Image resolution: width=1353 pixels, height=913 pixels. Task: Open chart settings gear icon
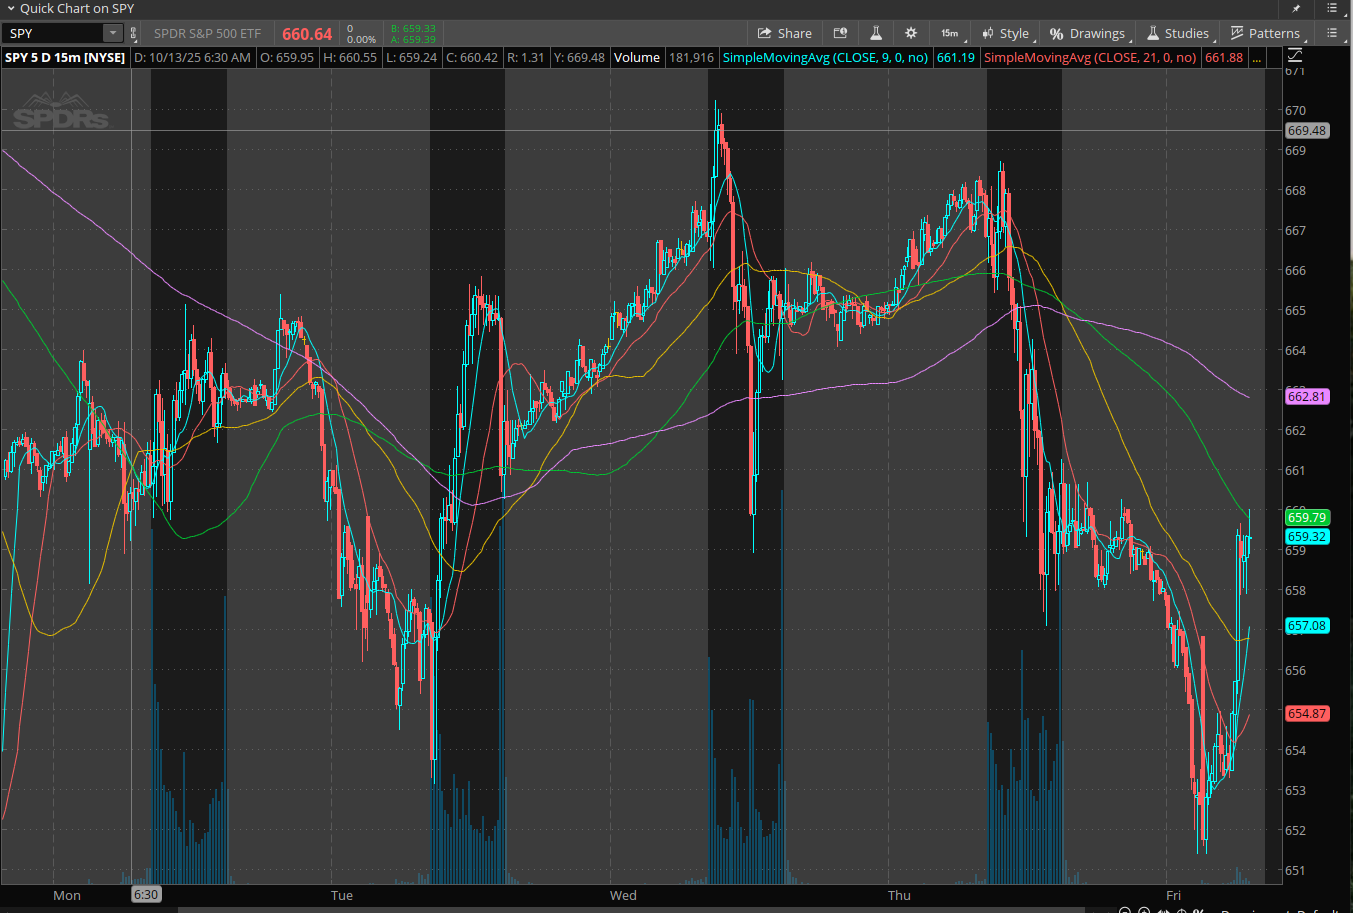coord(911,33)
